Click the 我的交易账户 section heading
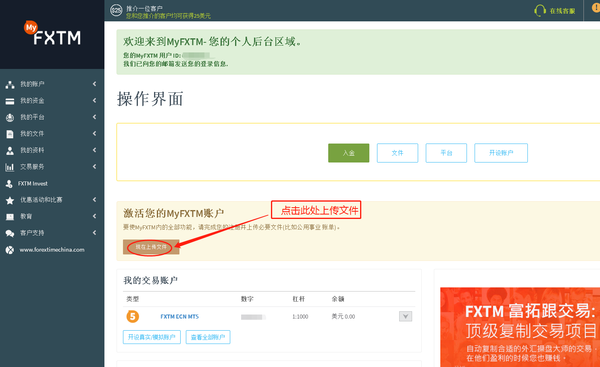The image size is (600, 367). [x=150, y=281]
